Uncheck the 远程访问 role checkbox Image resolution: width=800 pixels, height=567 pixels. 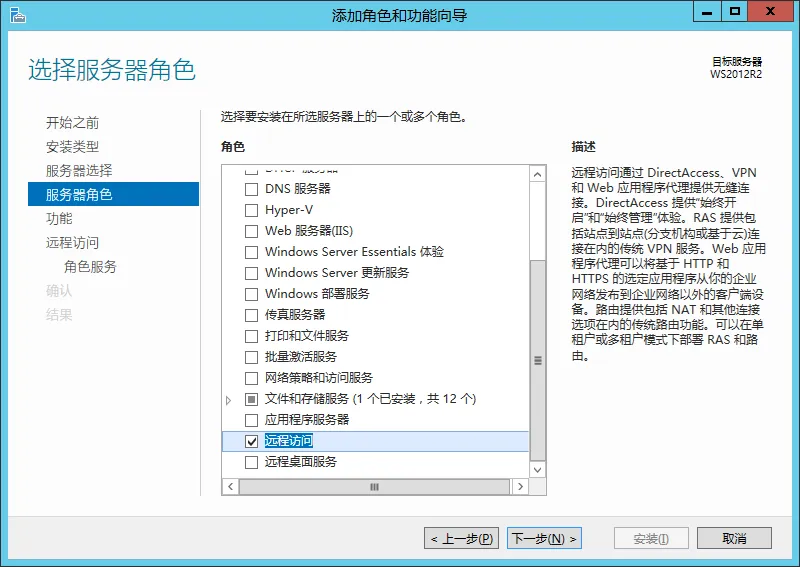point(252,441)
